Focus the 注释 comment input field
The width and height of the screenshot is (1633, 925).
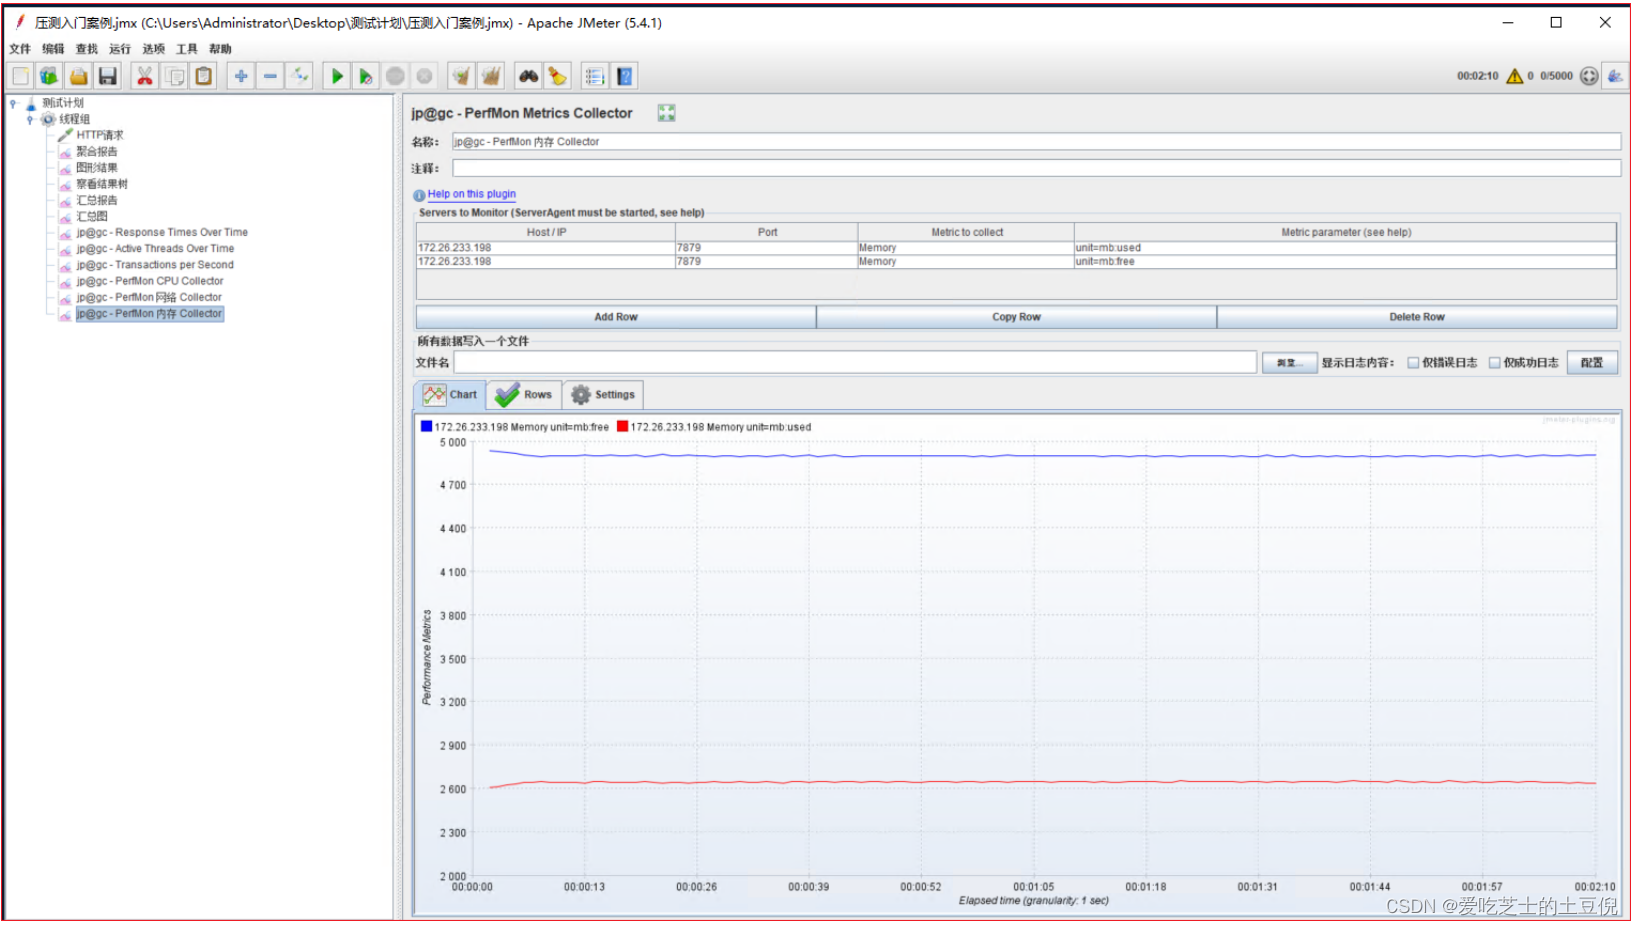[x=1036, y=168]
